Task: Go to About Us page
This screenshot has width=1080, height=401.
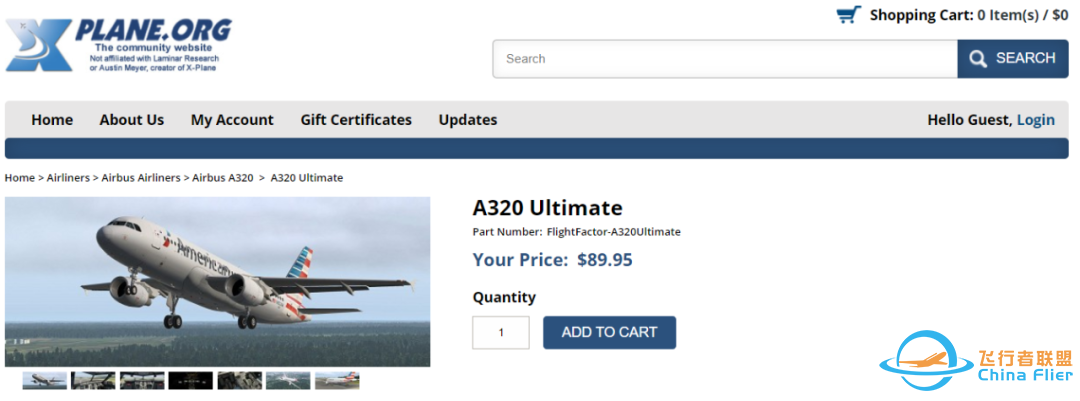Action: (x=131, y=120)
